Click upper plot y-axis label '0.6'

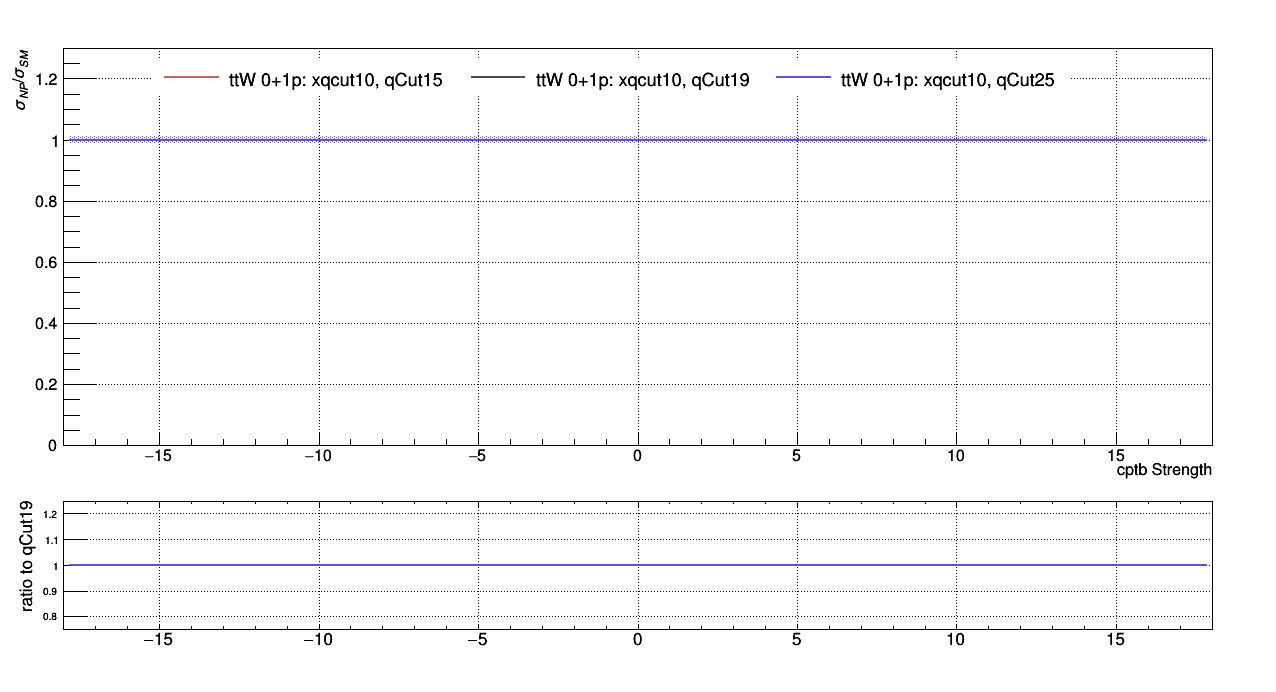[44, 263]
